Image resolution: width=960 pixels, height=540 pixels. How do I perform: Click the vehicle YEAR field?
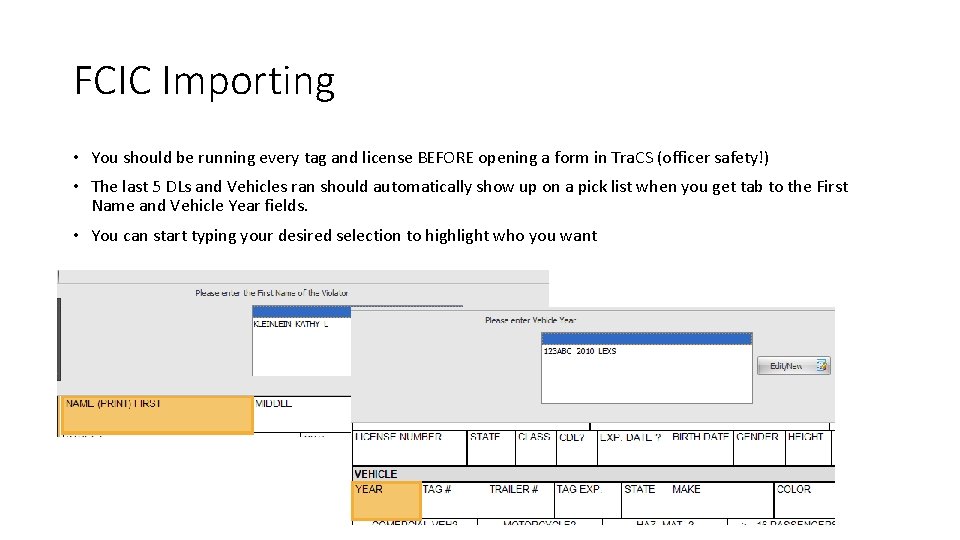coord(387,501)
